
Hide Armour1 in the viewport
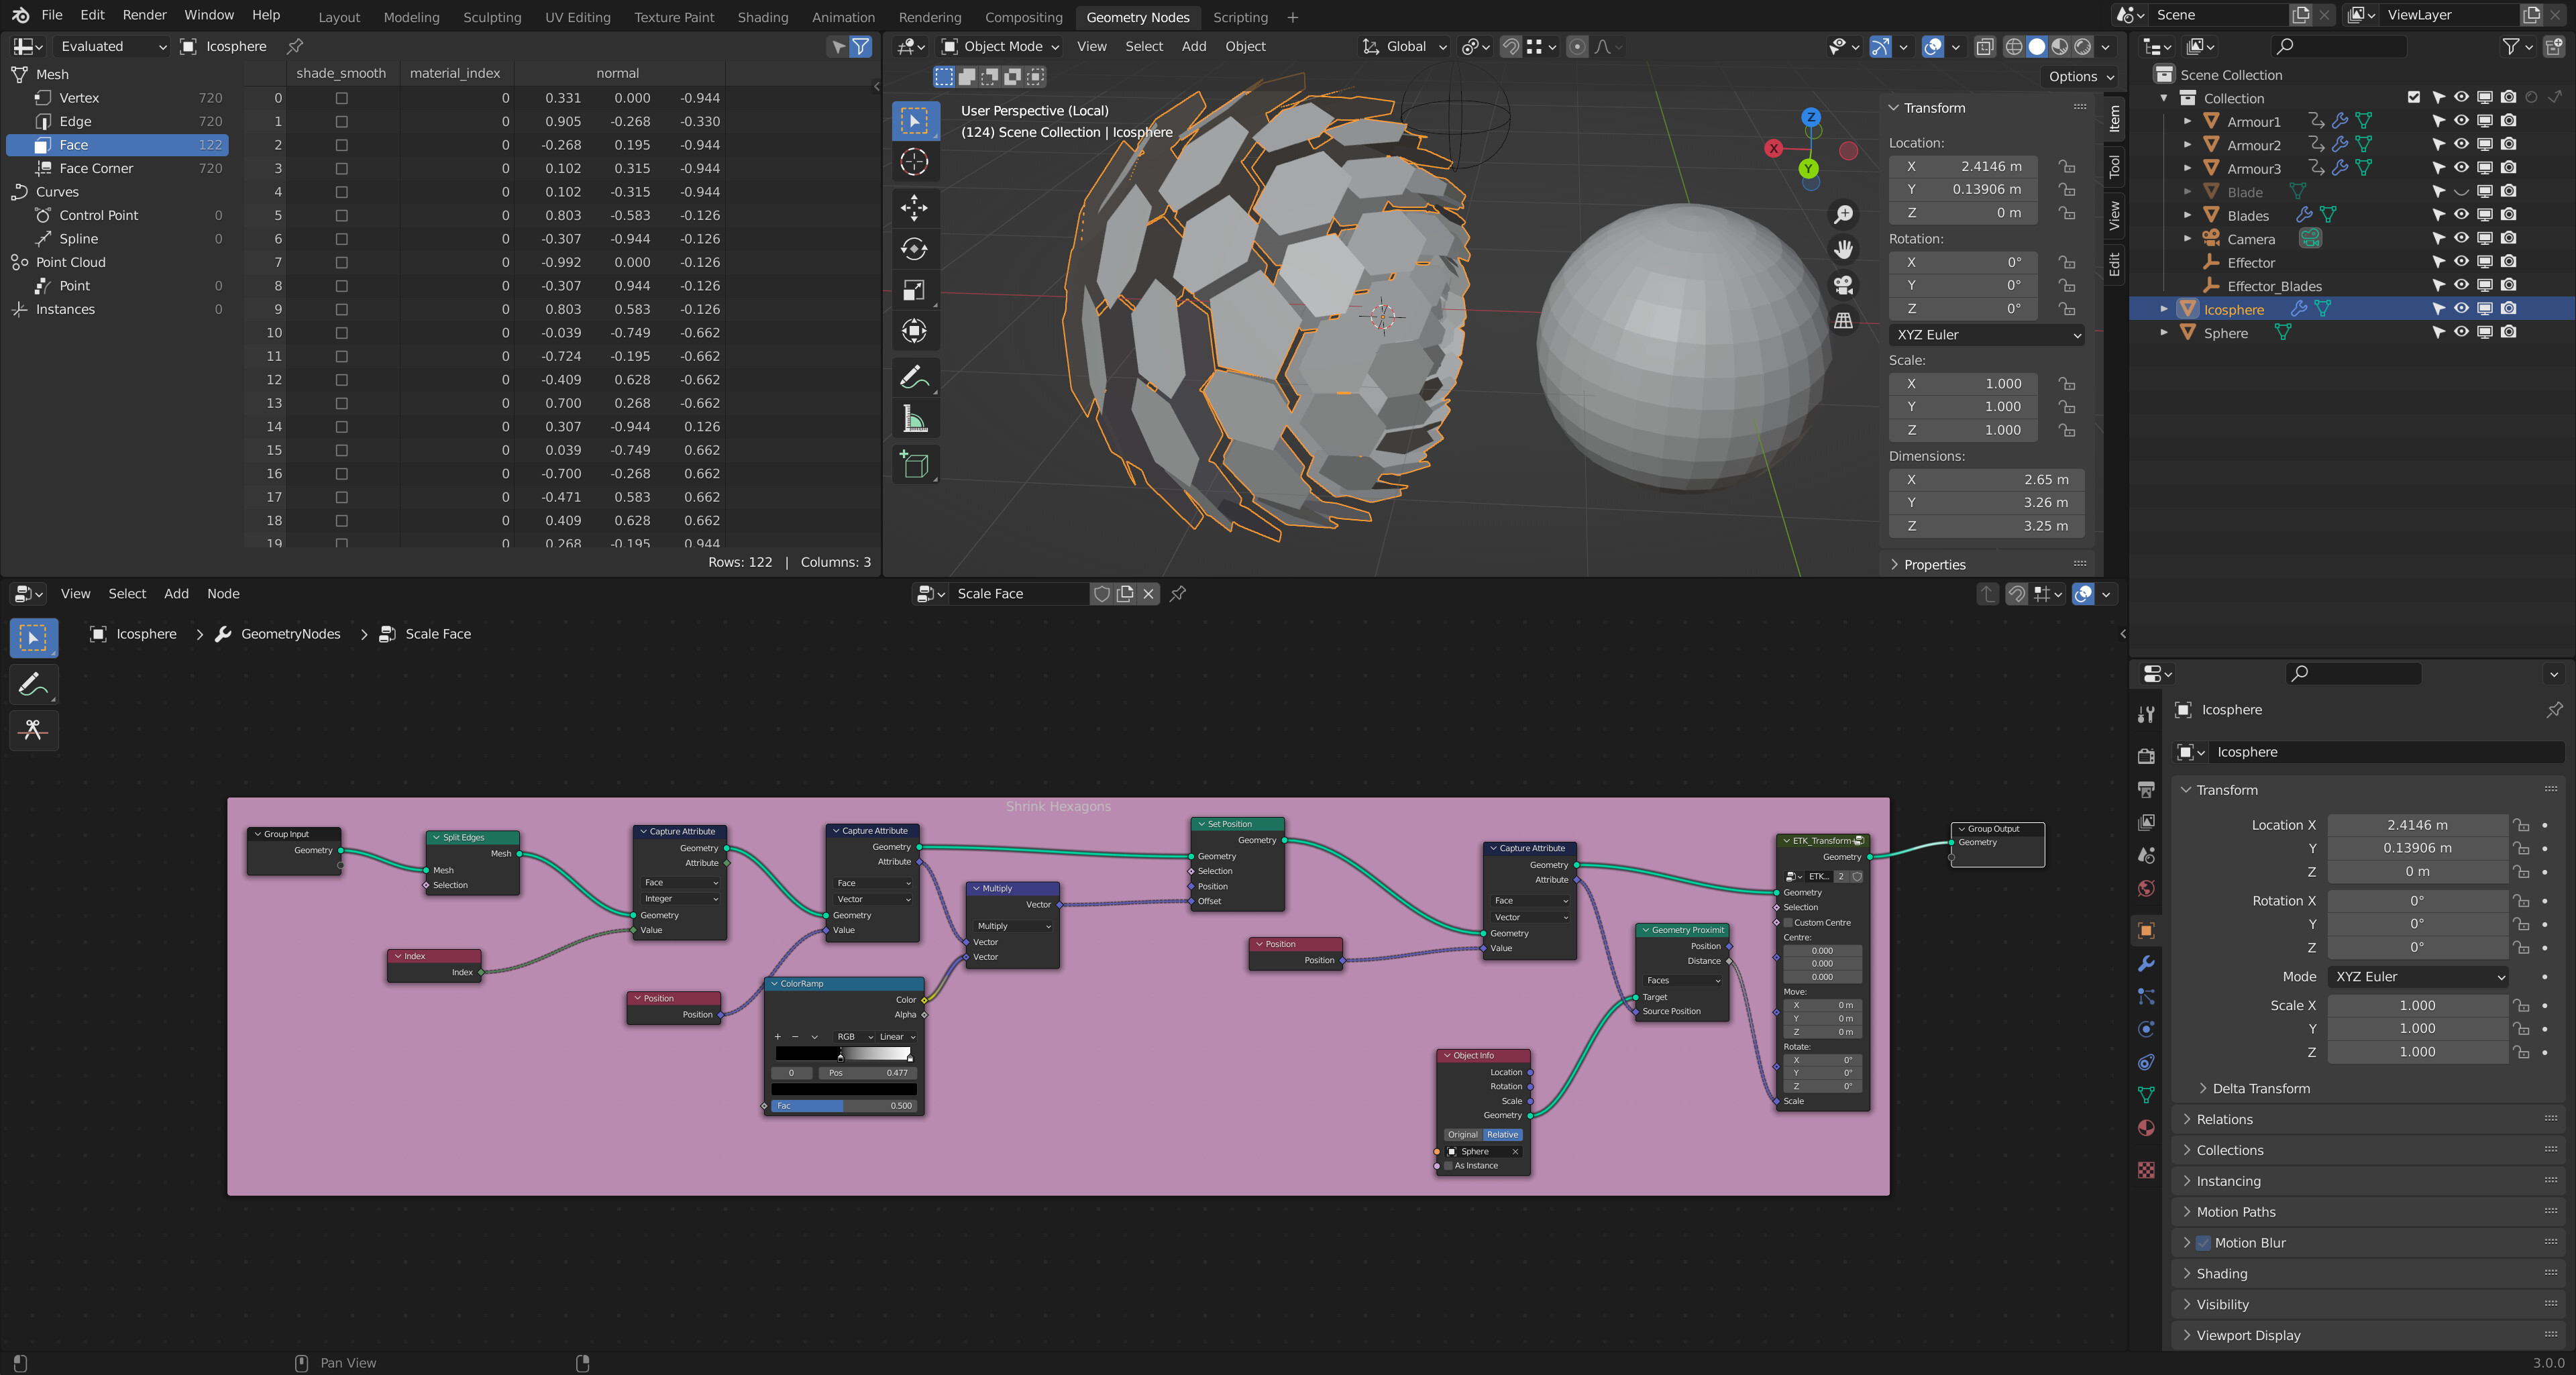tap(2461, 121)
